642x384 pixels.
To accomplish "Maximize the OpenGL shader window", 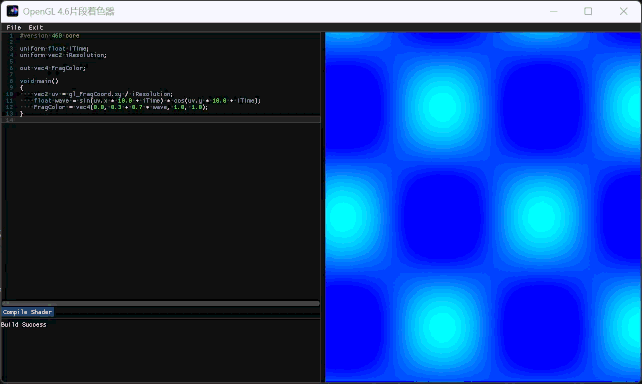I will pyautogui.click(x=588, y=11).
